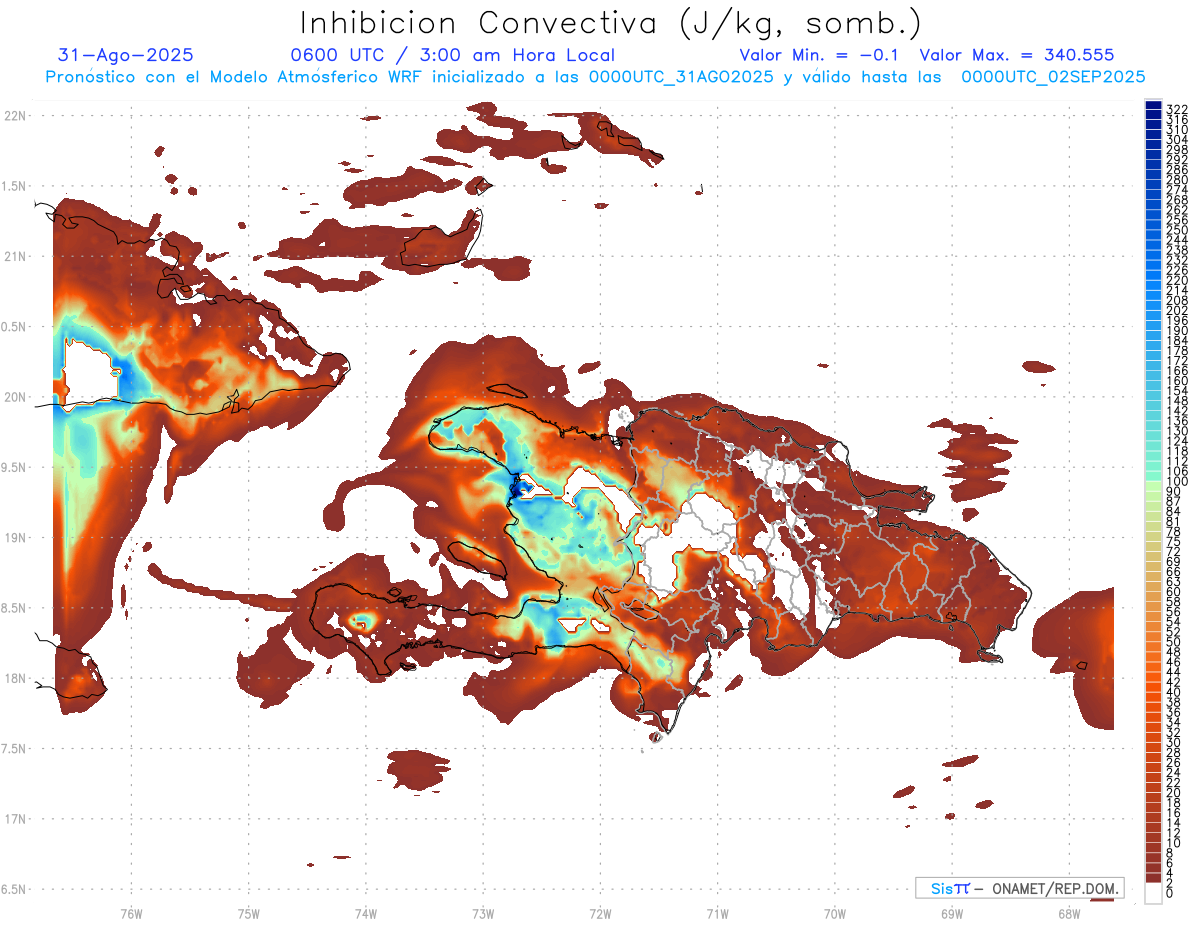
Task: Click the "71W" longitude label
Action: pyautogui.click(x=717, y=913)
